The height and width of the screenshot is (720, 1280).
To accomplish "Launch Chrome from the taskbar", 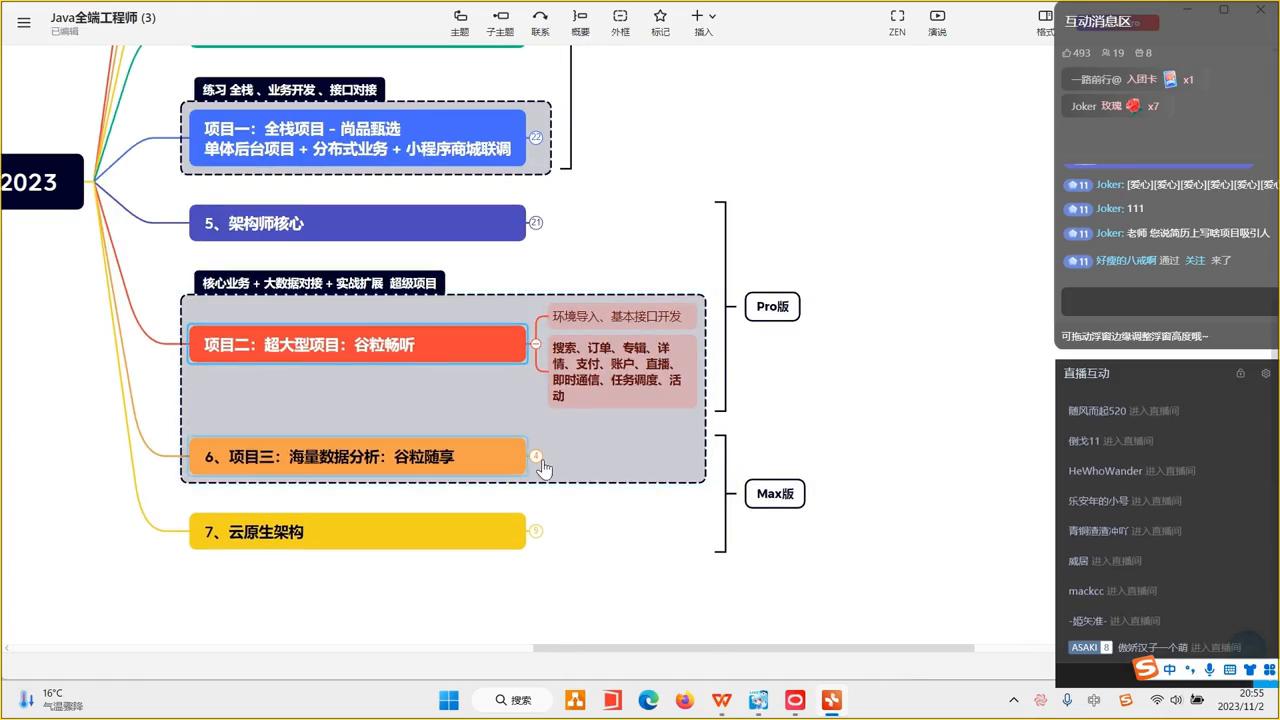I will click(648, 700).
